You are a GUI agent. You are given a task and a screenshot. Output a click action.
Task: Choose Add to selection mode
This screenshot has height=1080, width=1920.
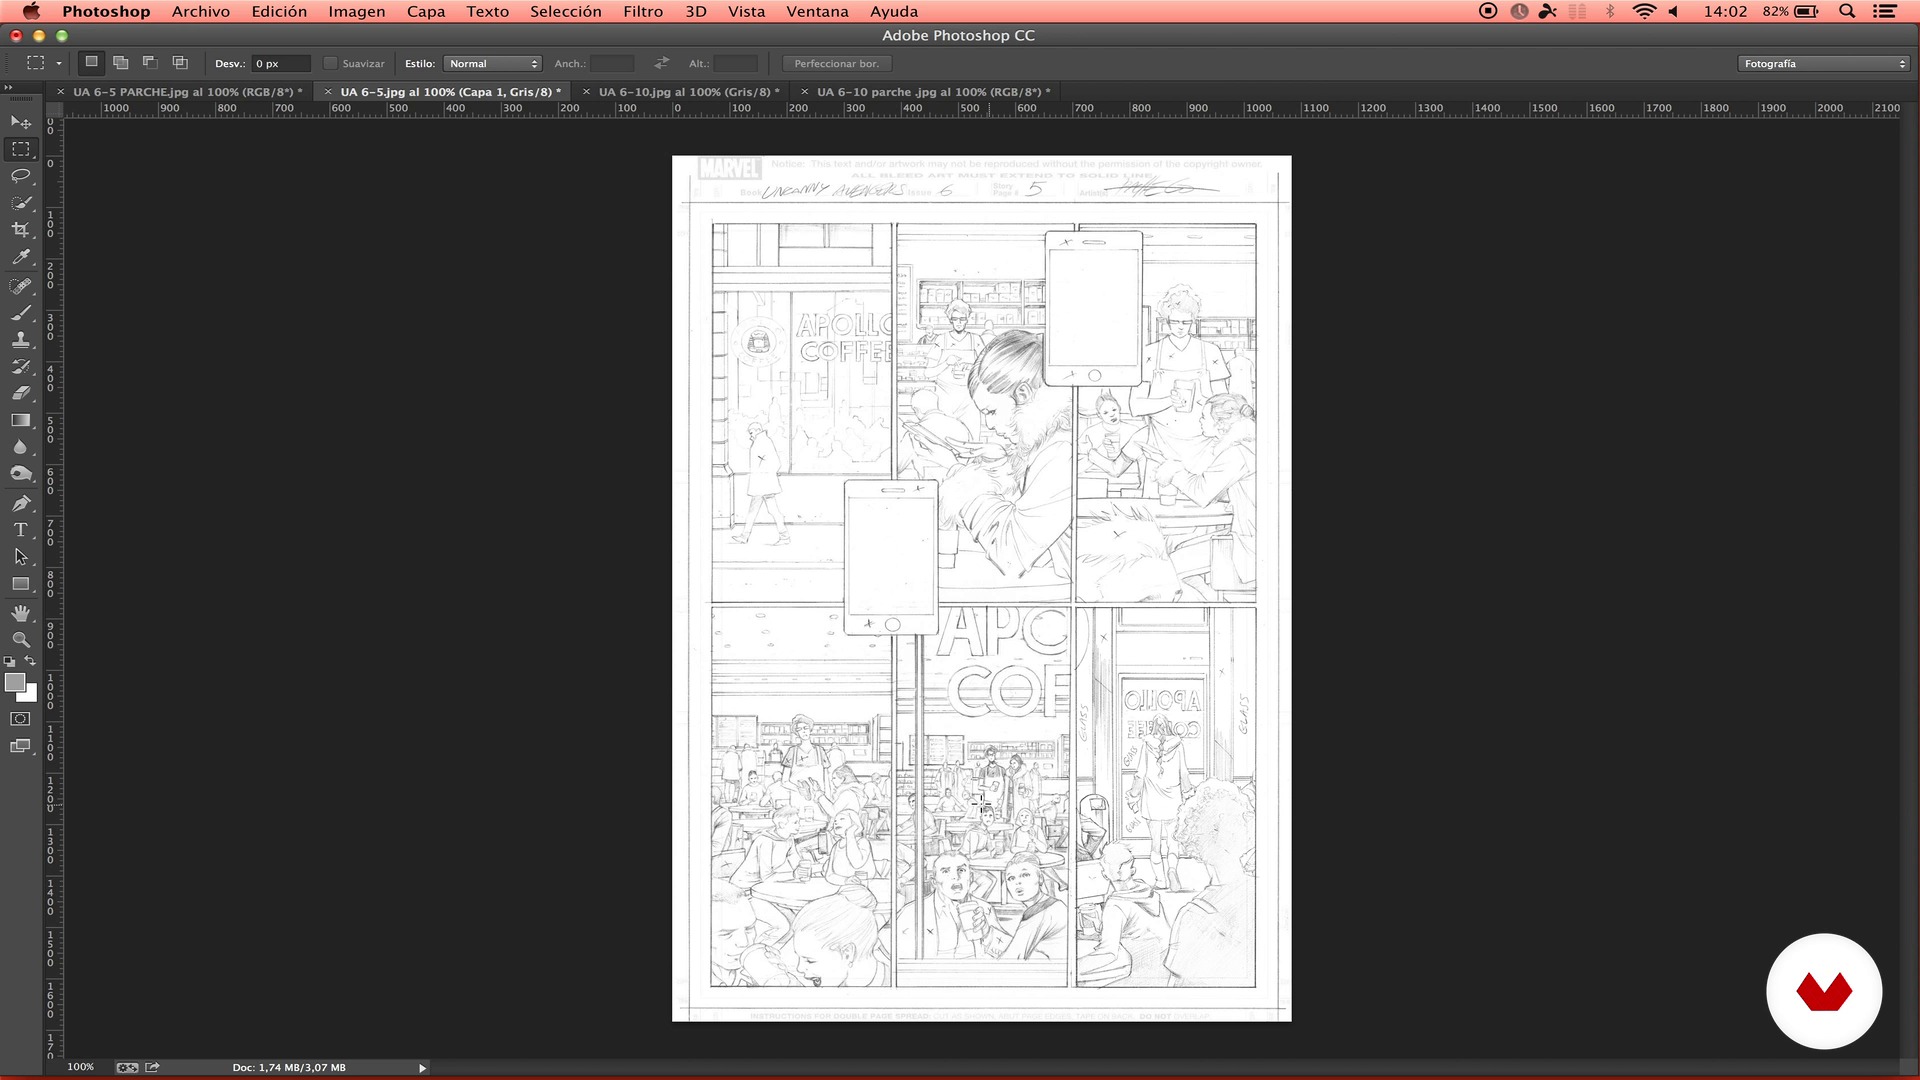pyautogui.click(x=121, y=62)
